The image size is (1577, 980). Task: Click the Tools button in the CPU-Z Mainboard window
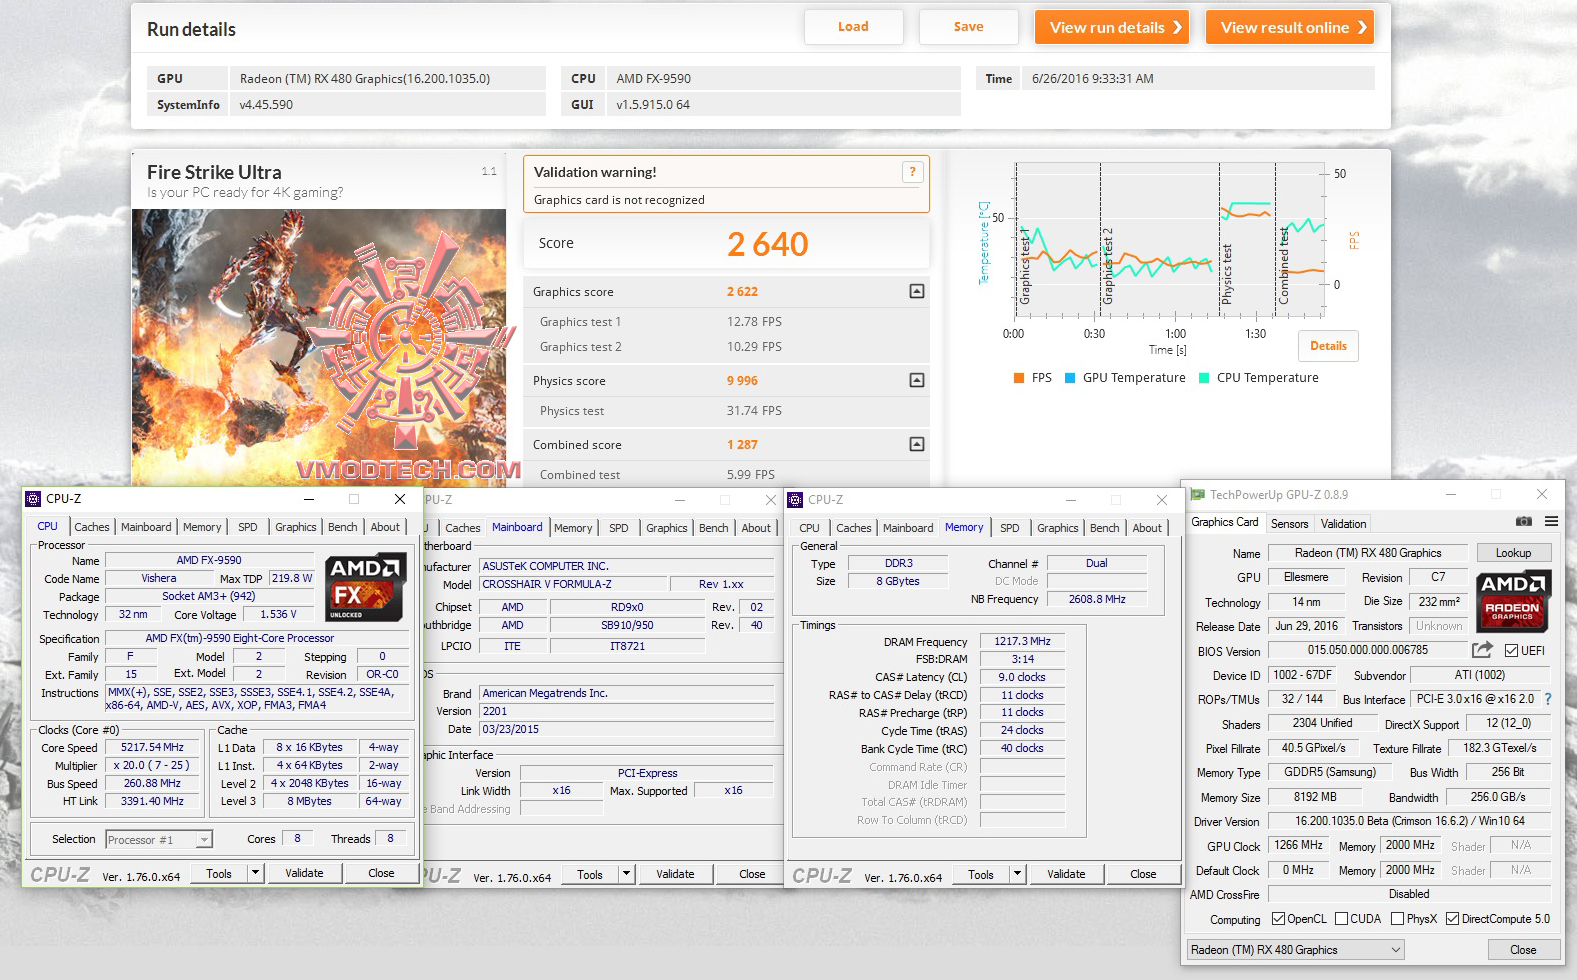coord(590,874)
